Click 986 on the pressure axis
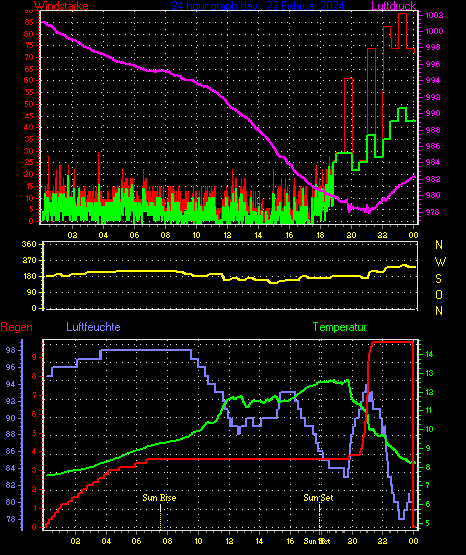The width and height of the screenshot is (466, 555). click(433, 146)
